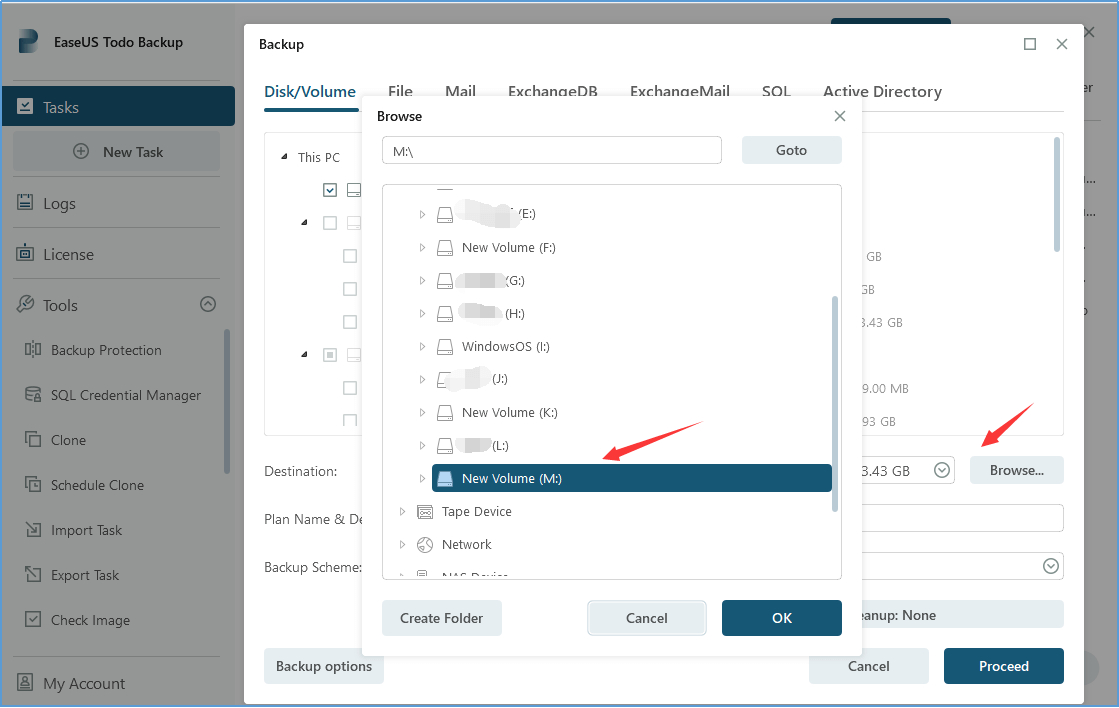Confirm with the OK button
The height and width of the screenshot is (708, 1119).
pos(781,618)
